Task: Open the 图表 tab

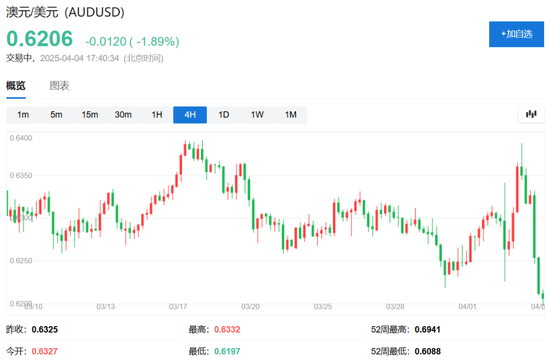Action: pyautogui.click(x=59, y=86)
